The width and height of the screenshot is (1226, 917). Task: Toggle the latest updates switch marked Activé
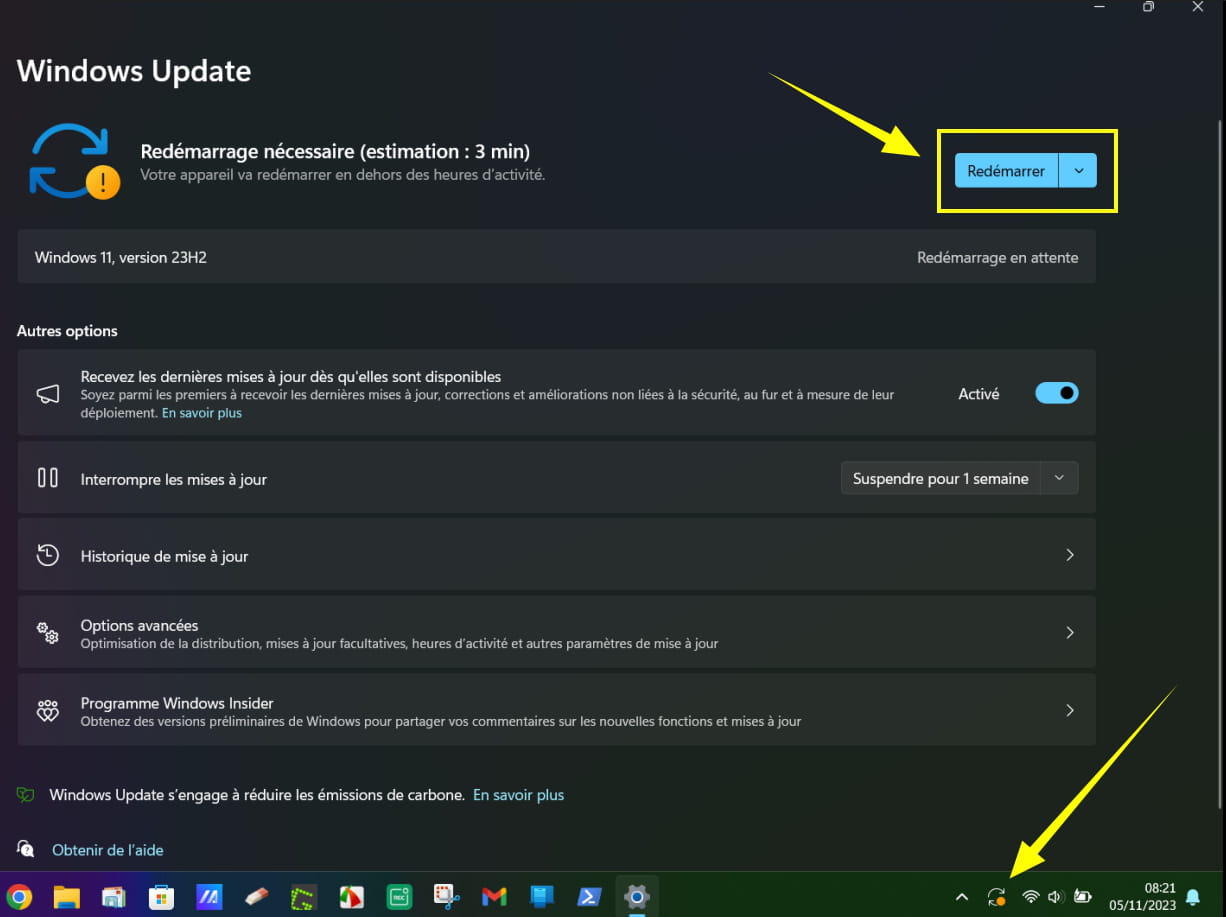[x=1057, y=394]
